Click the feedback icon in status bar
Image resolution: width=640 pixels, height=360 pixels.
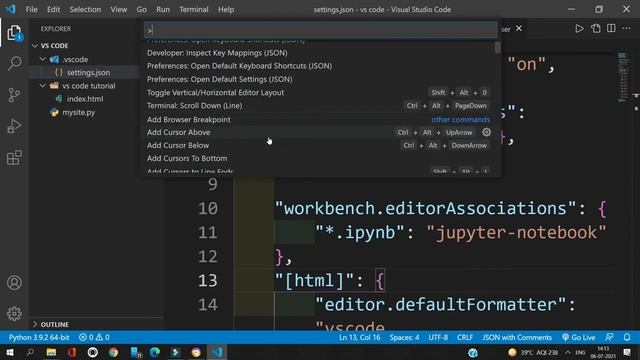tap(609, 338)
